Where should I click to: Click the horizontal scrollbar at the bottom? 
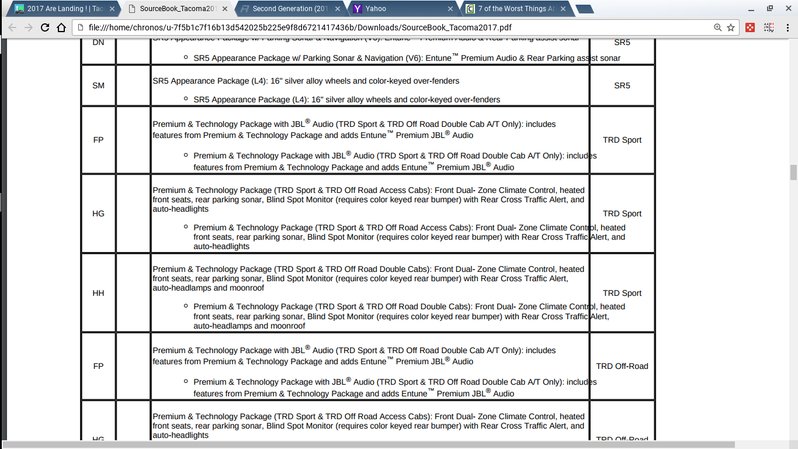tap(367, 445)
